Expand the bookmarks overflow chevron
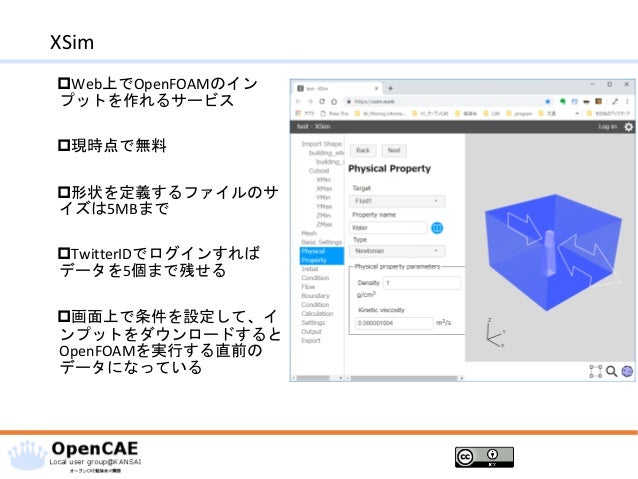The image size is (638, 479). [x=577, y=113]
